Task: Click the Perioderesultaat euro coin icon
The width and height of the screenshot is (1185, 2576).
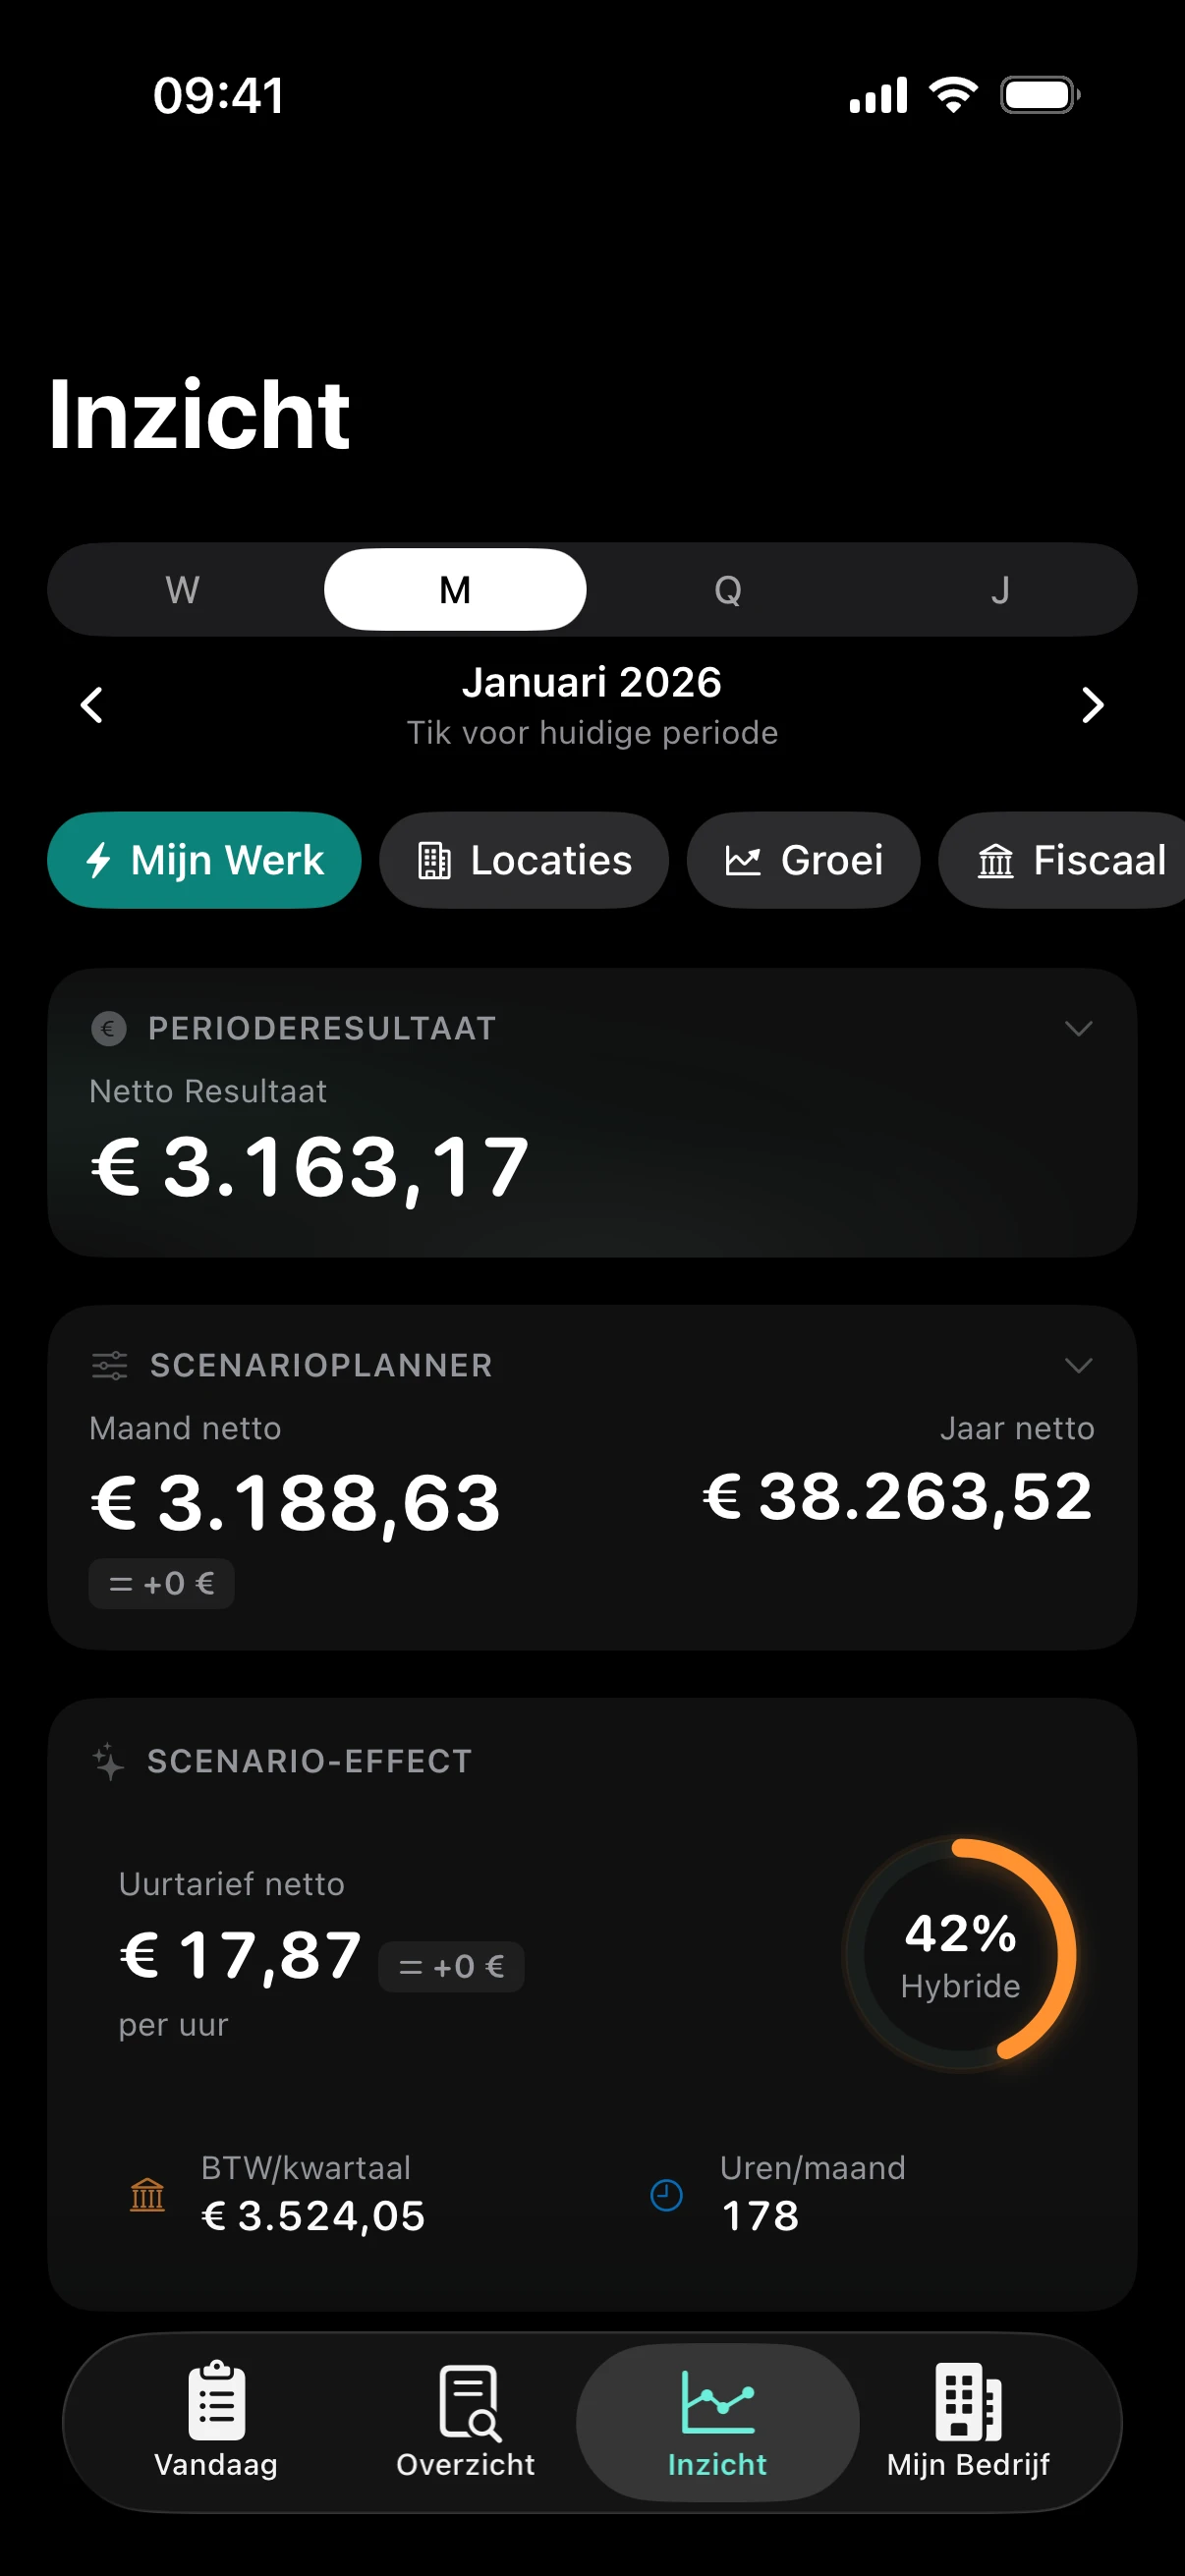Action: [107, 1027]
